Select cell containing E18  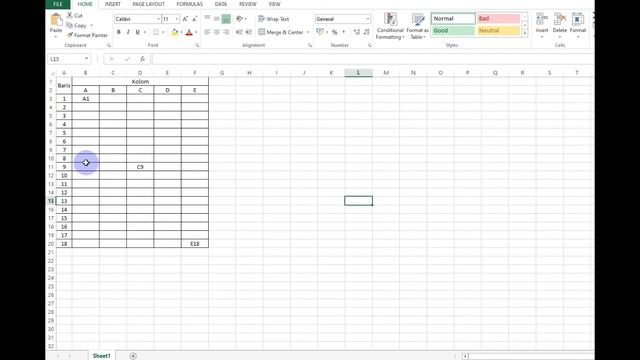[x=195, y=244]
